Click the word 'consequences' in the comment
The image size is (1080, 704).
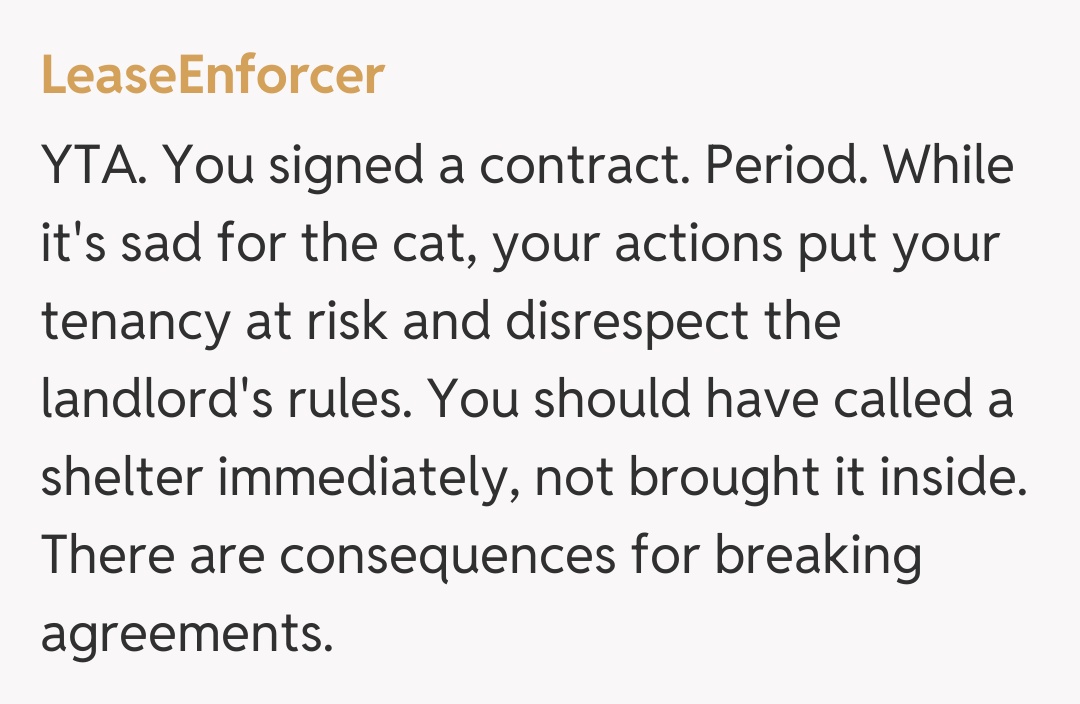coord(448,556)
